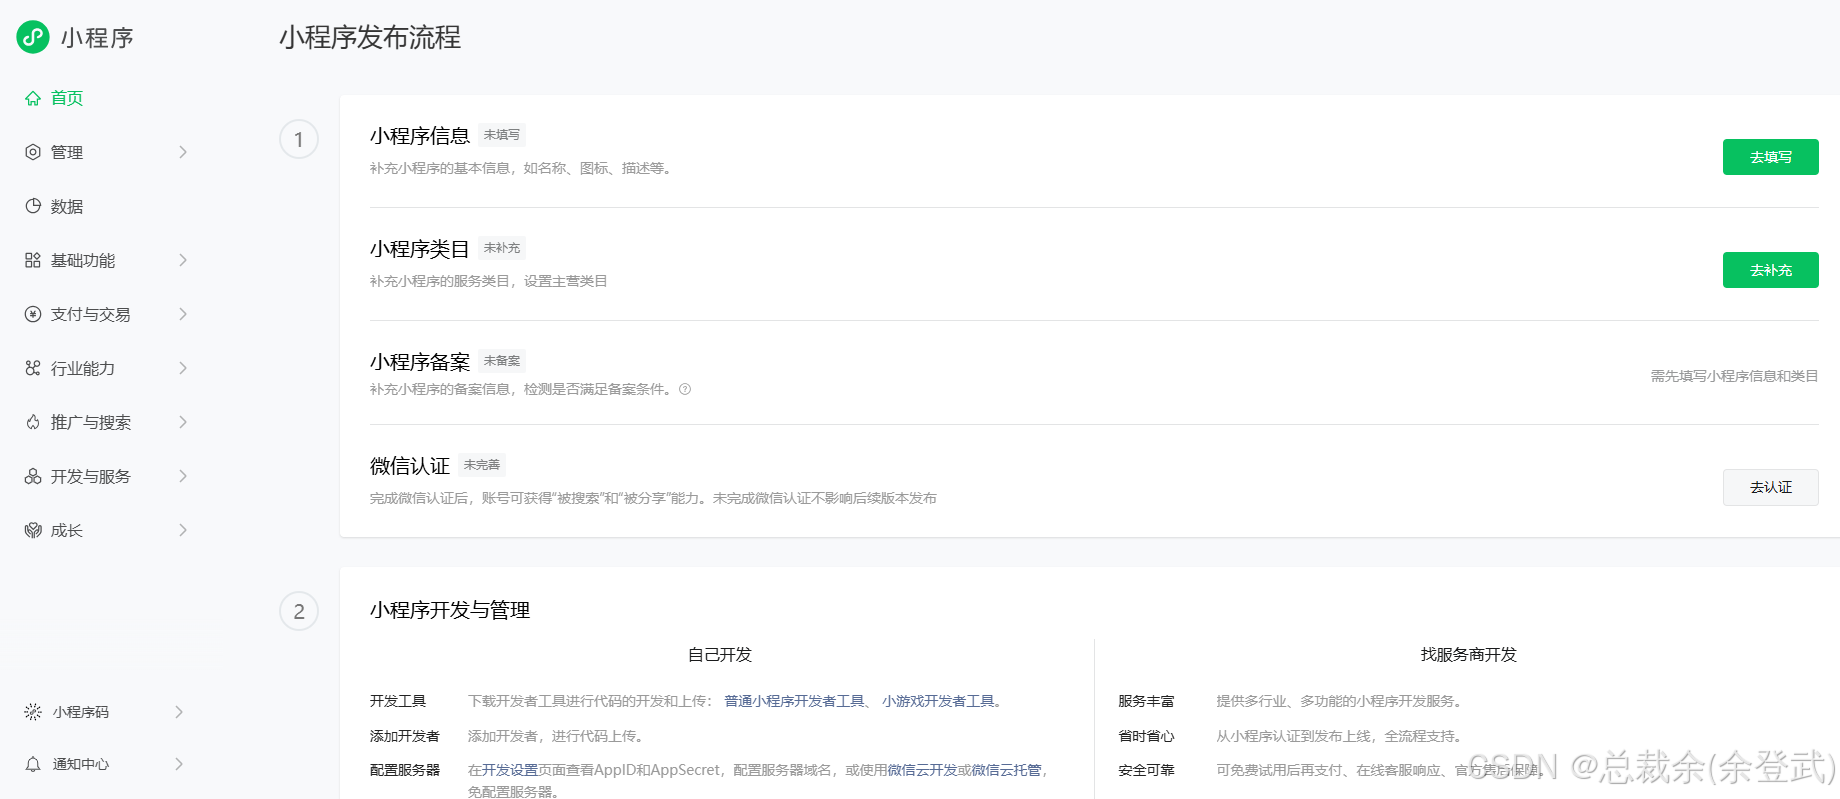Open the 微信云托管 link

point(1006,770)
